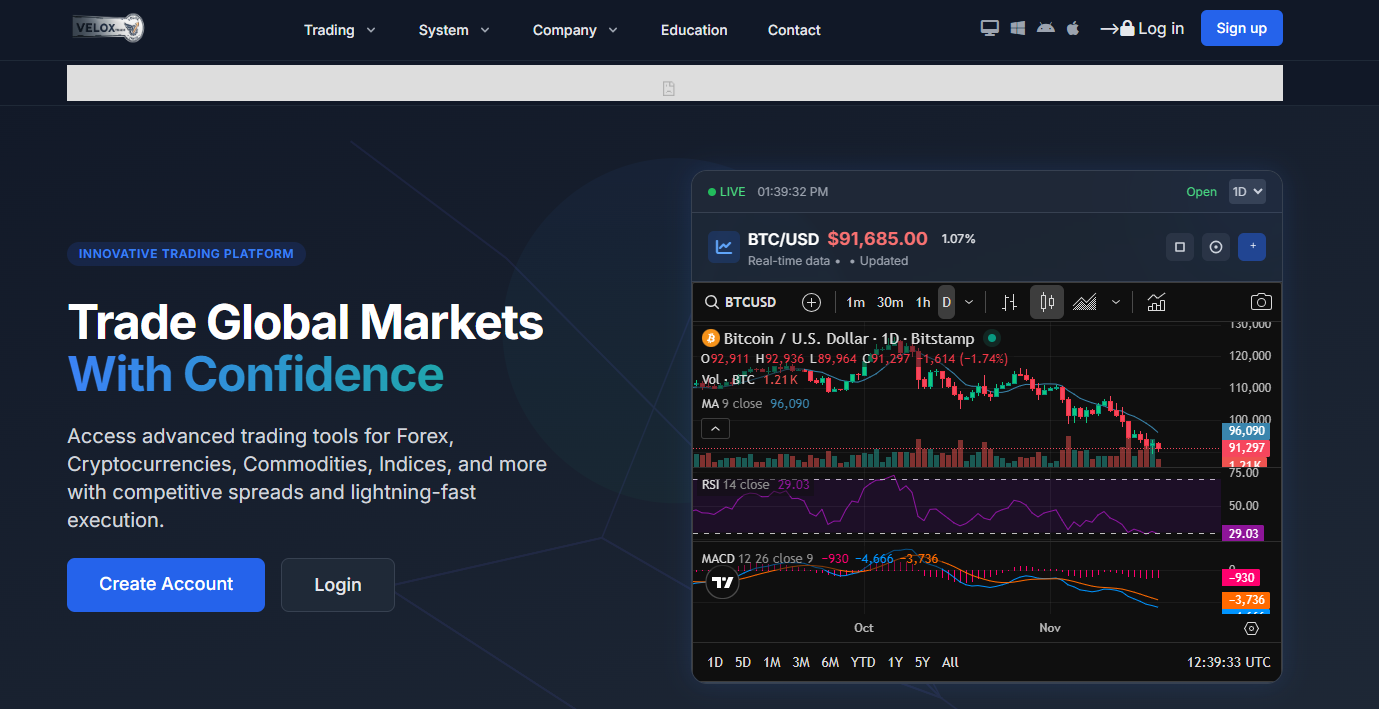Open chart settings hexagon gear icon
Viewport: 1379px width, 709px height.
click(1251, 628)
